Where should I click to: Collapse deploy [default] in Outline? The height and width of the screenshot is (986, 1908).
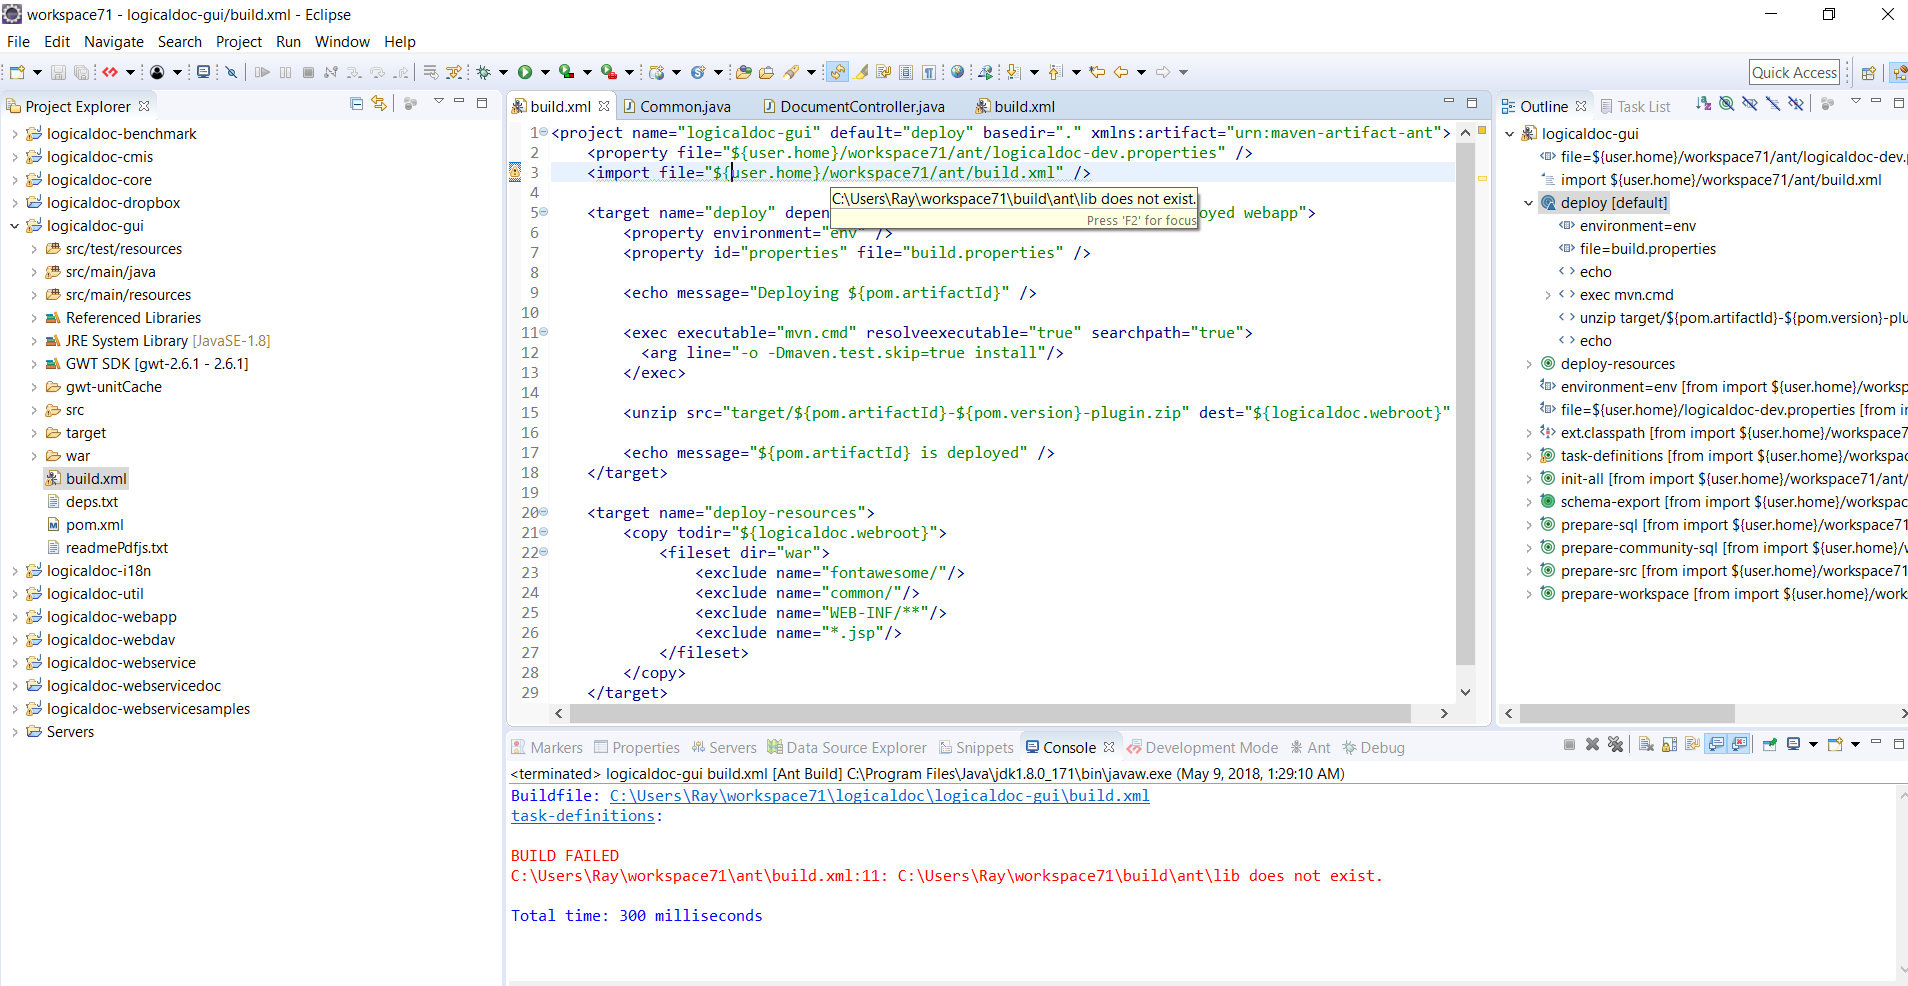[1529, 203]
